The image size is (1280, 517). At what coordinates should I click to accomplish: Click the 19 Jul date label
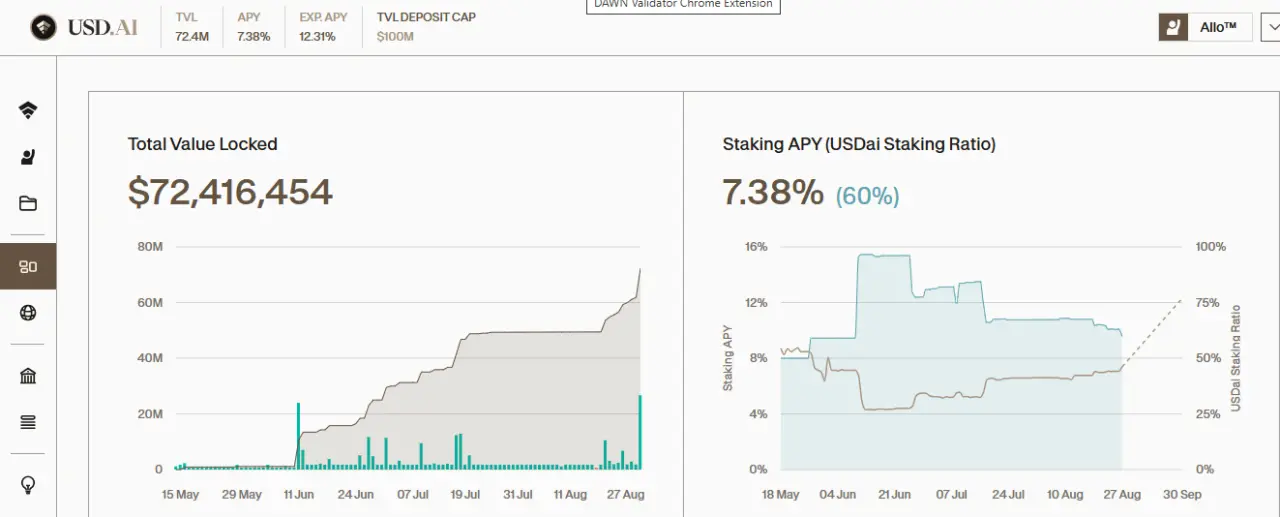tap(466, 494)
